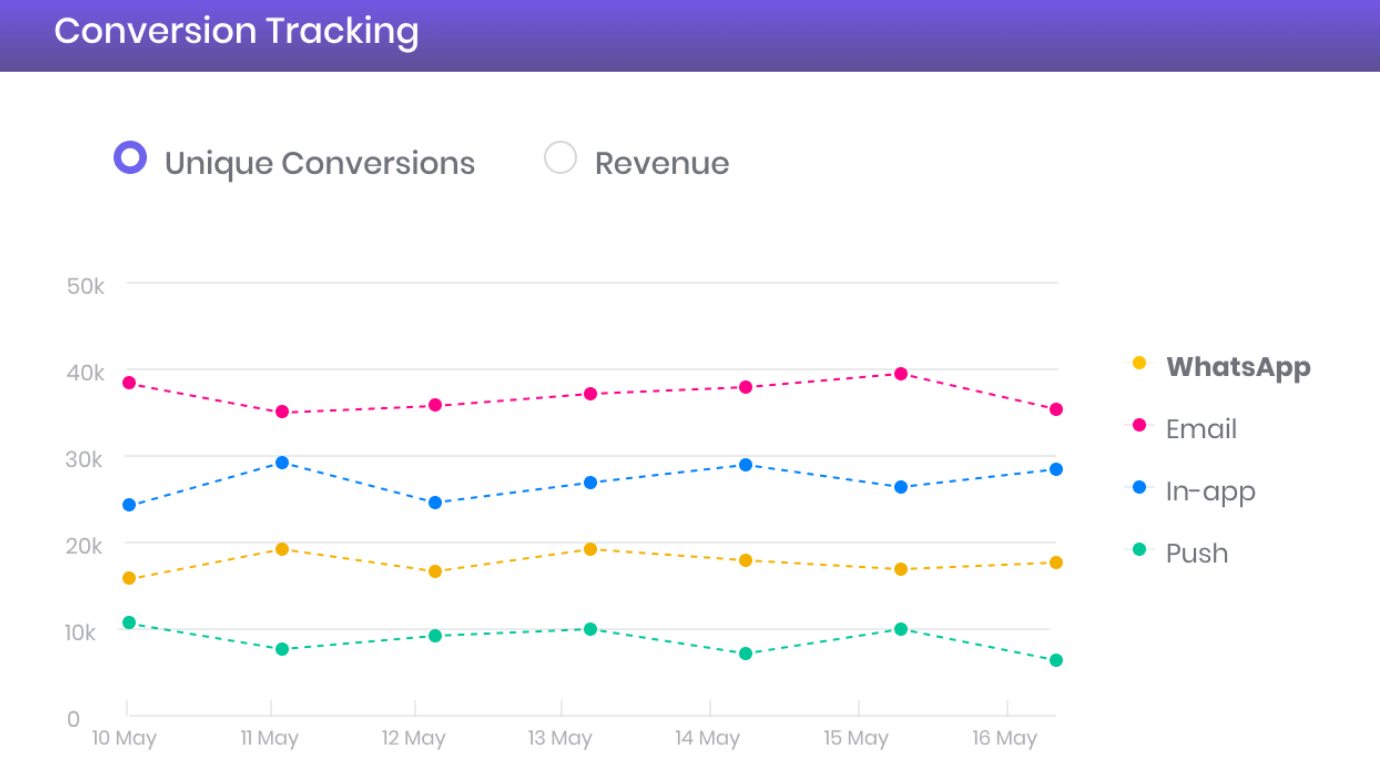The image size is (1380, 758).
Task: Select the Push data point on 13 May
Action: [x=590, y=629]
